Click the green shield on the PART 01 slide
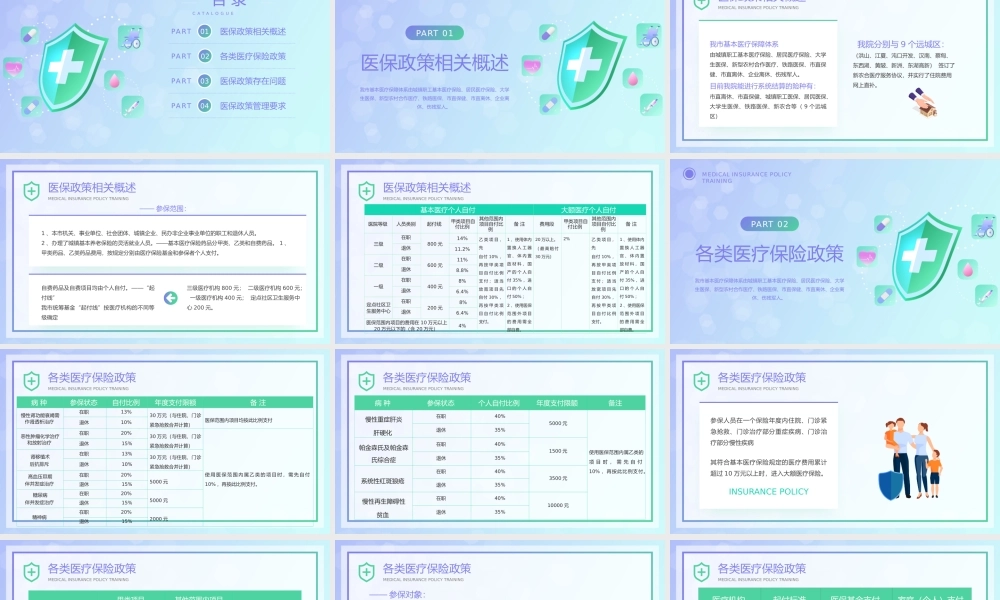This screenshot has height=600, width=1000. tap(591, 66)
